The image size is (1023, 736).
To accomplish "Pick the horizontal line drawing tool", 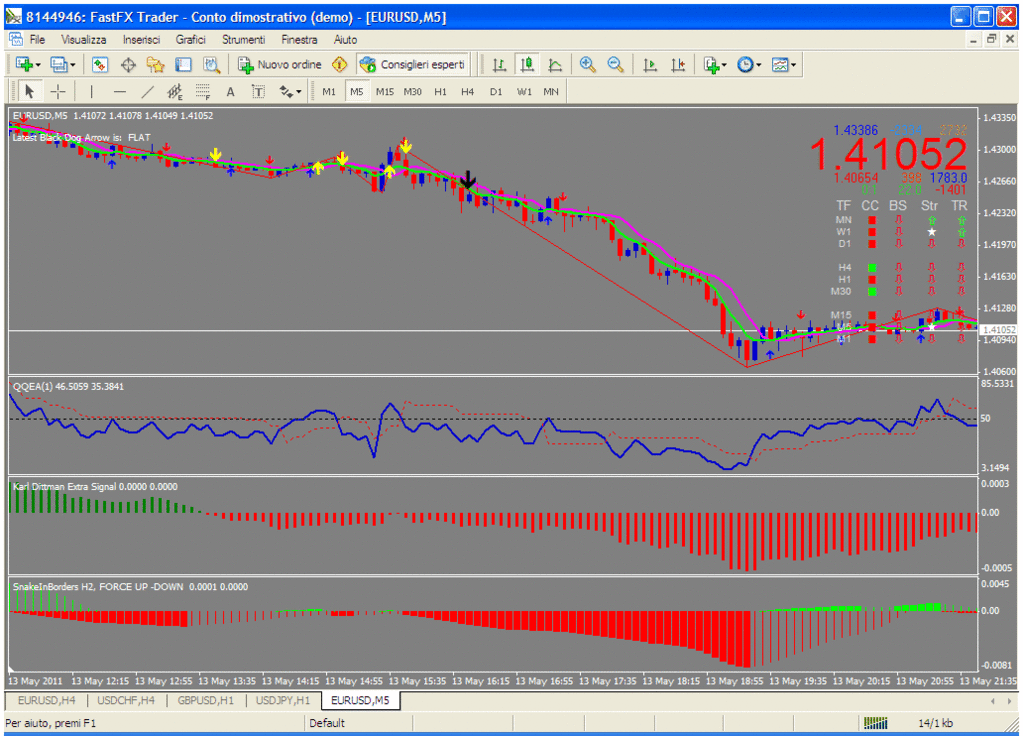I will [x=119, y=92].
